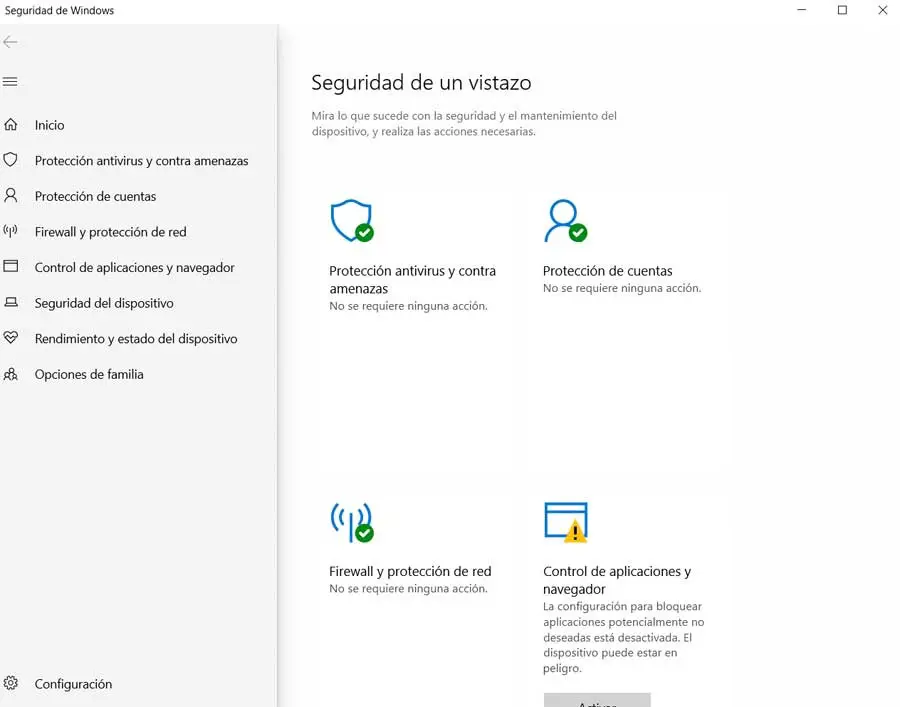Screen dimensions: 900x707
Task: Minimize the Seguridad de Windows window
Action: (x=802, y=10)
